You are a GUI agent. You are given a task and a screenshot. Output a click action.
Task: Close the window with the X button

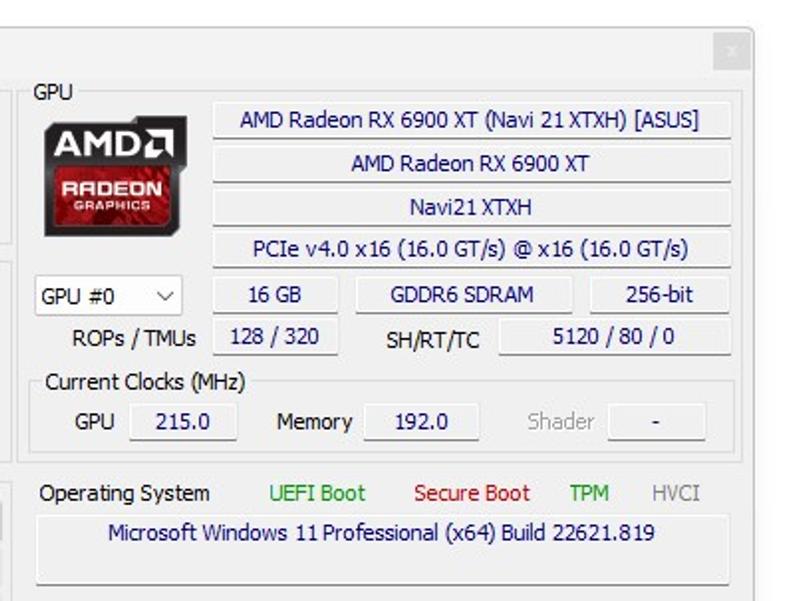[x=732, y=51]
